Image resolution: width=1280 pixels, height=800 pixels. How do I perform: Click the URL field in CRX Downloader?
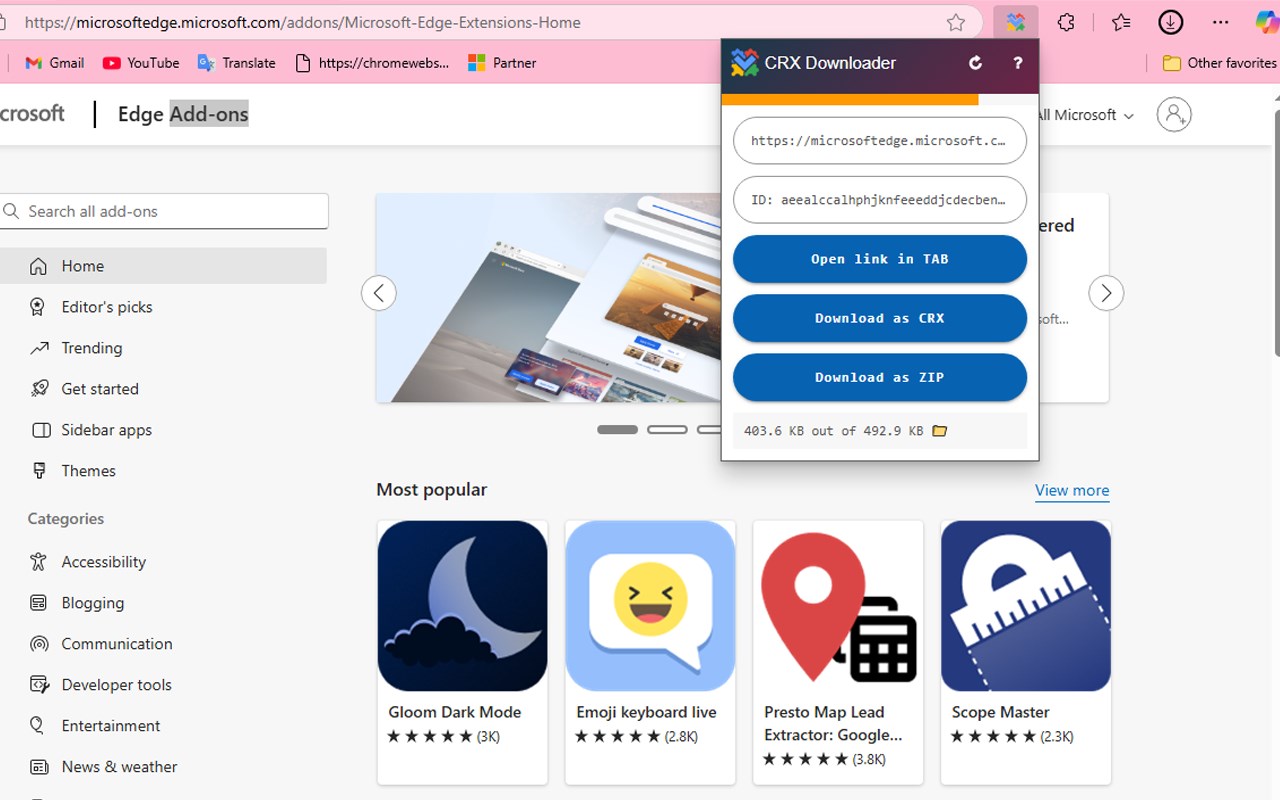click(x=880, y=141)
